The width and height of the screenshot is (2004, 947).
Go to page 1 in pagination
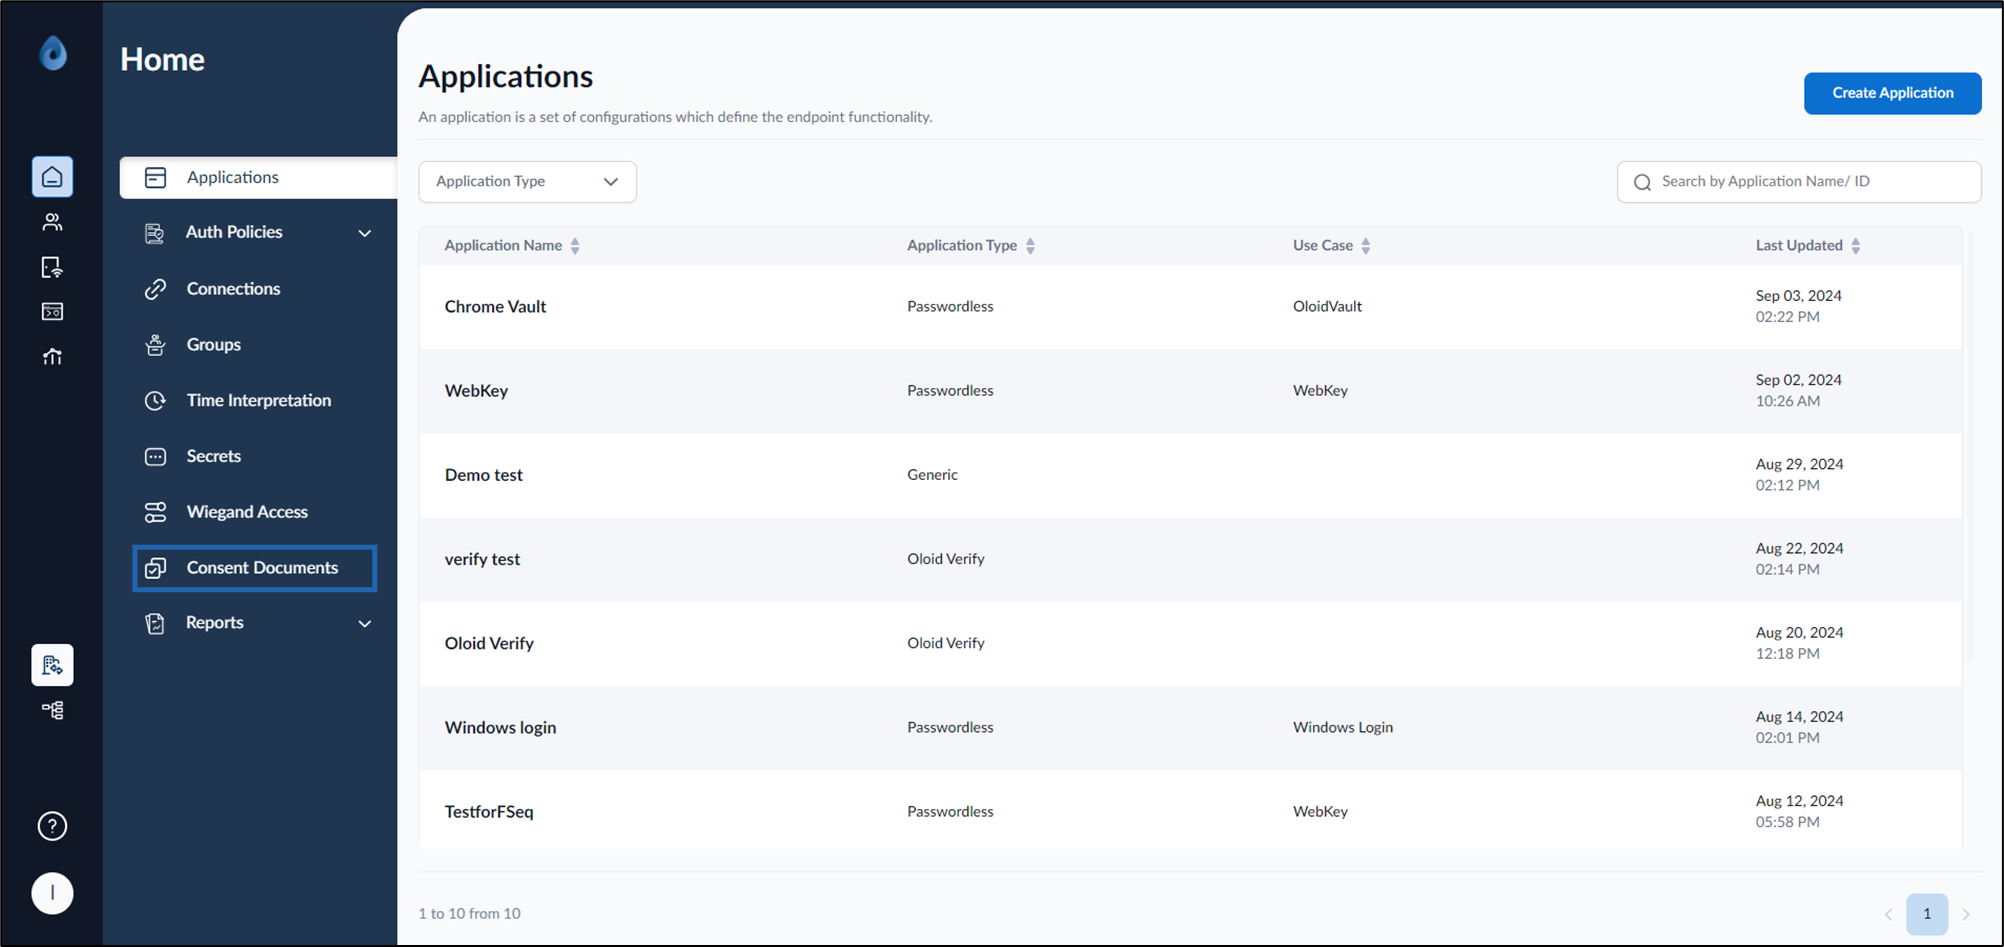pos(1927,914)
